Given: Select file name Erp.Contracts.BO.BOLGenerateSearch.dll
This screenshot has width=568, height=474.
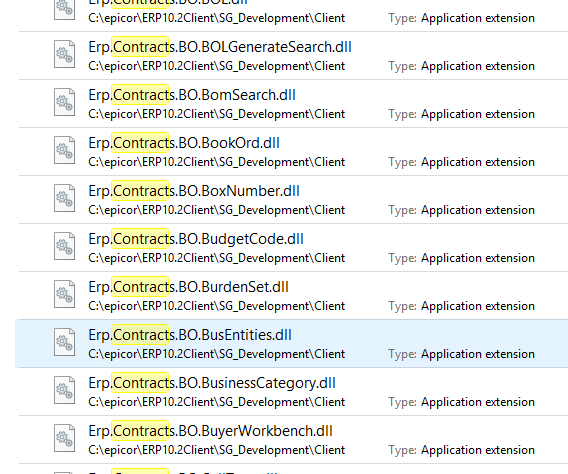Looking at the screenshot, I should 220,47.
